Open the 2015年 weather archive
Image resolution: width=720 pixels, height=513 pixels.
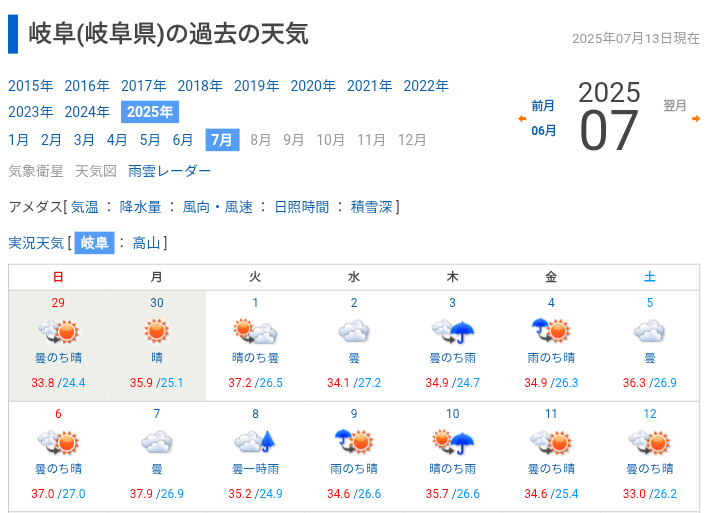pos(31,86)
